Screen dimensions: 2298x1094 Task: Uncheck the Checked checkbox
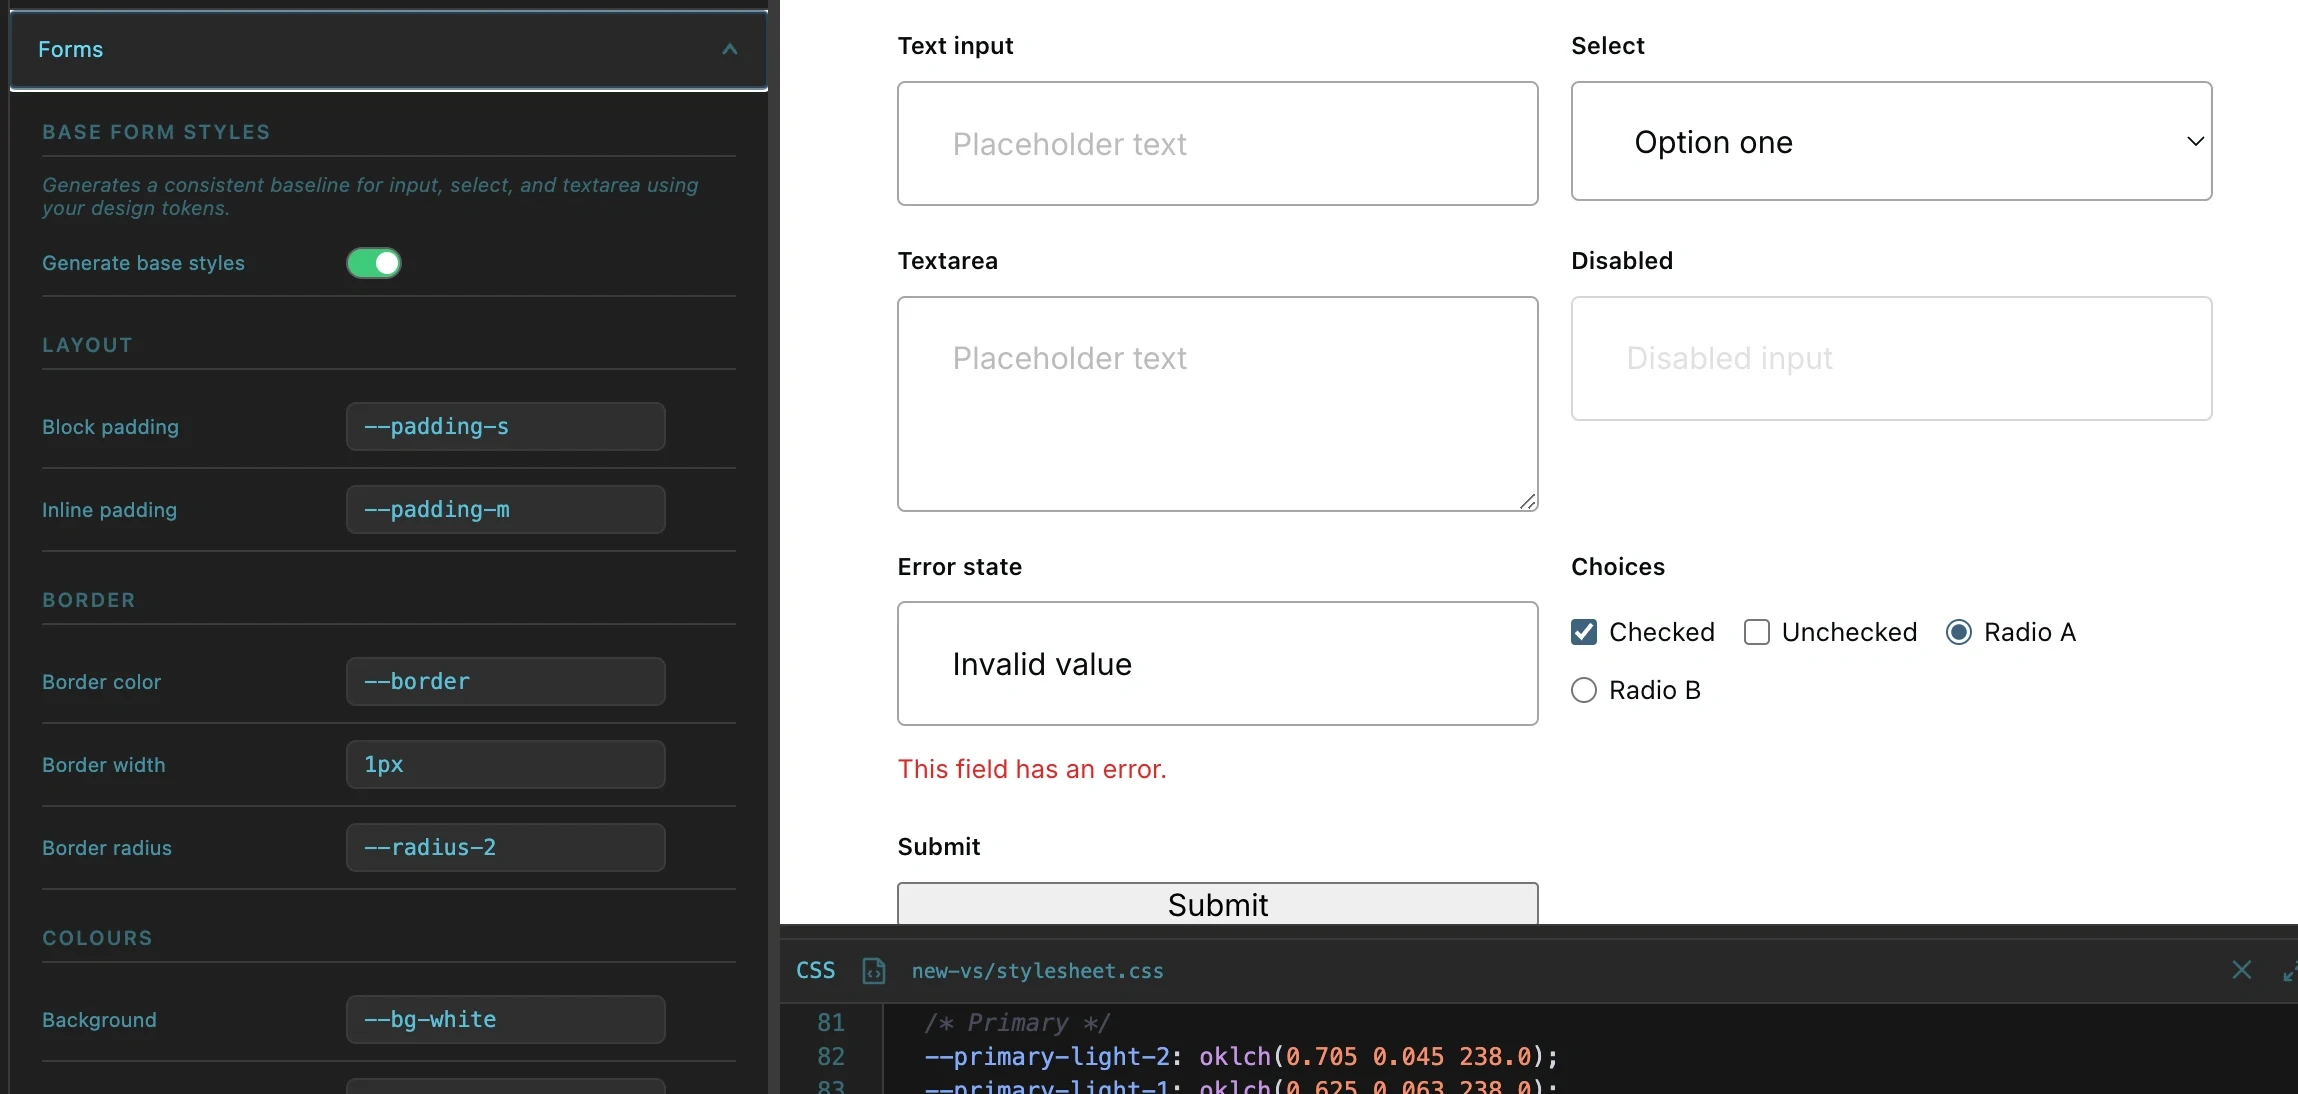[x=1584, y=632]
